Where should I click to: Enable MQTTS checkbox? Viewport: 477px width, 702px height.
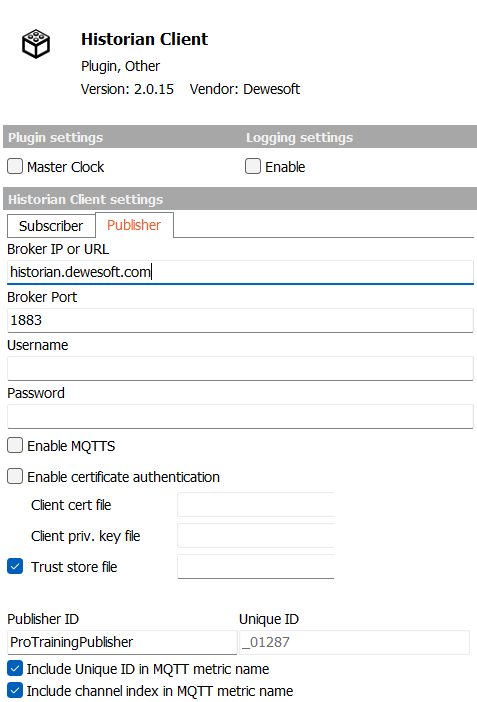(15, 445)
